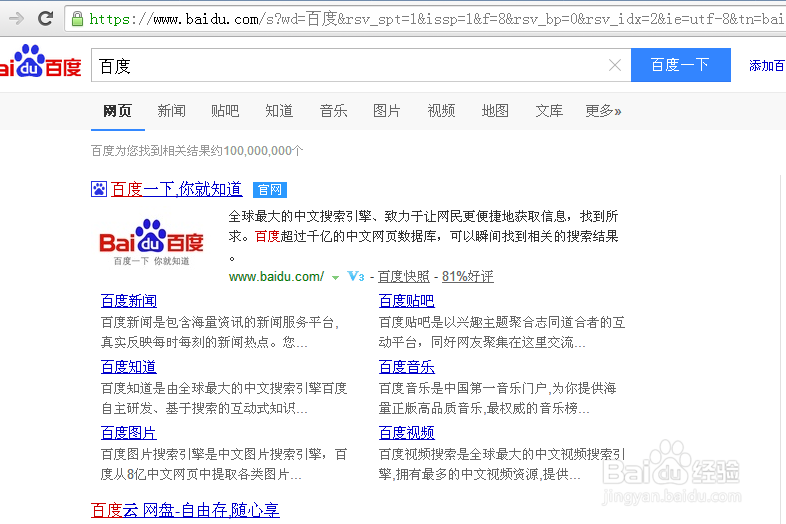
Task: Click the 百度视频搜索是全球最大 description text
Action: point(502,464)
